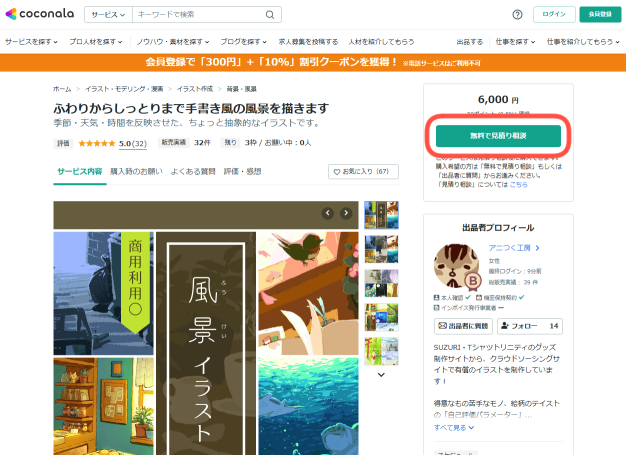The height and width of the screenshot is (455, 626).
Task: Expand 仕事を探す menu
Action: pyautogui.click(x=515, y=42)
